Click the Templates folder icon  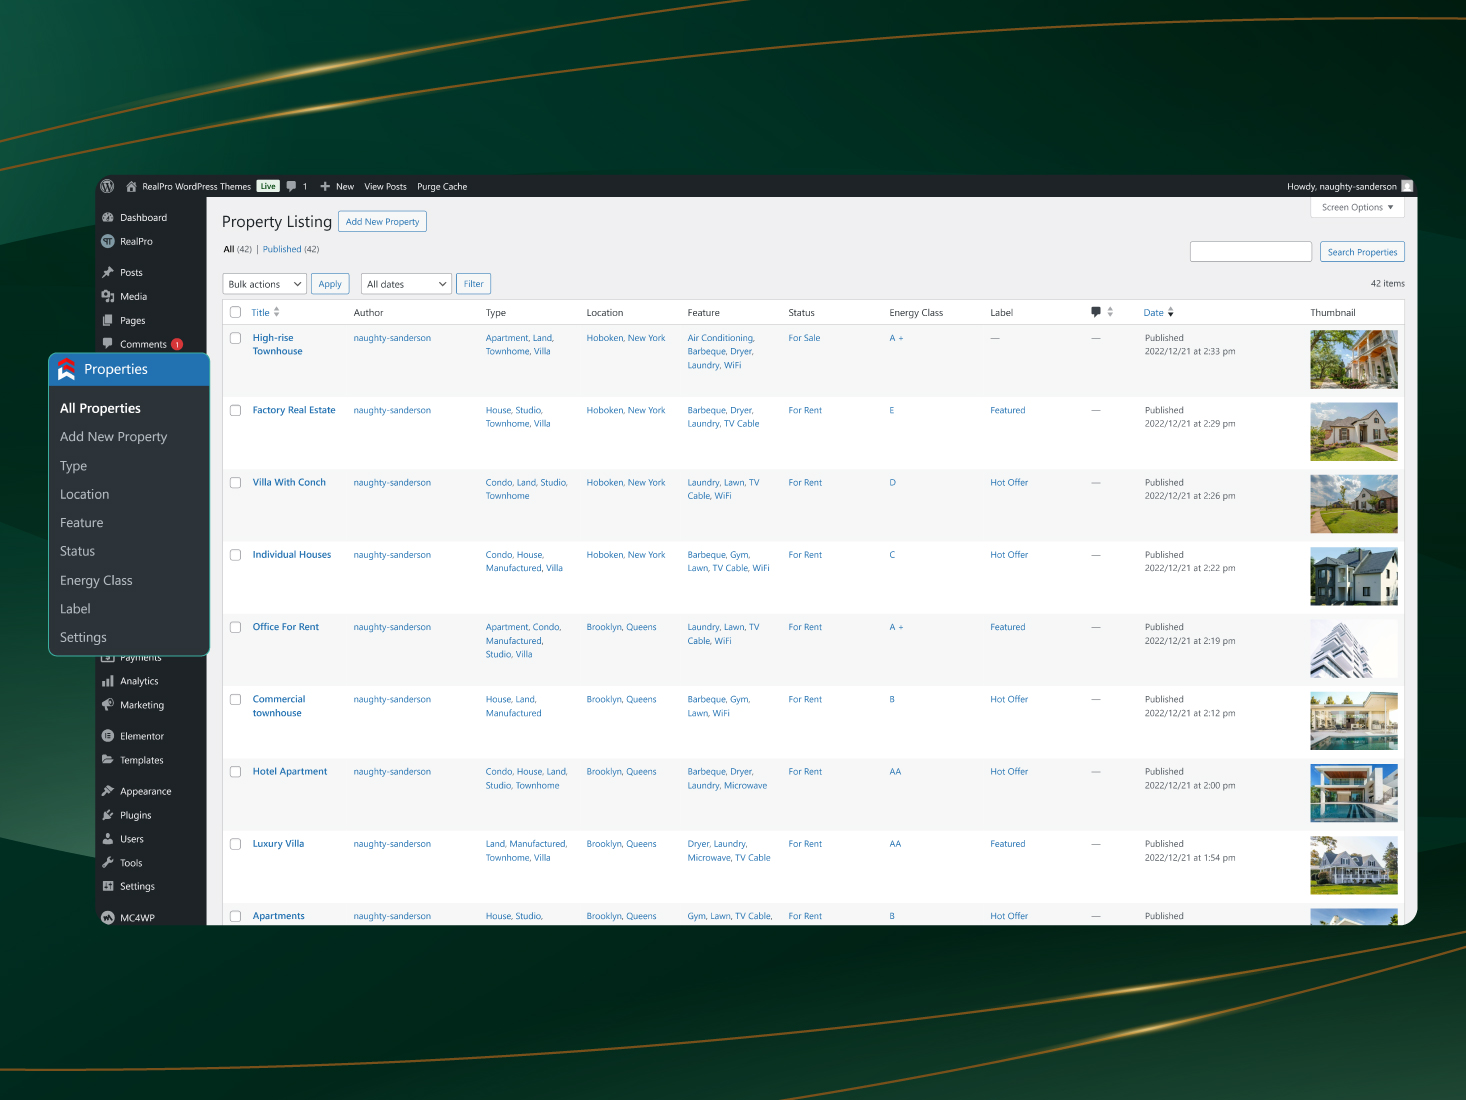click(108, 760)
